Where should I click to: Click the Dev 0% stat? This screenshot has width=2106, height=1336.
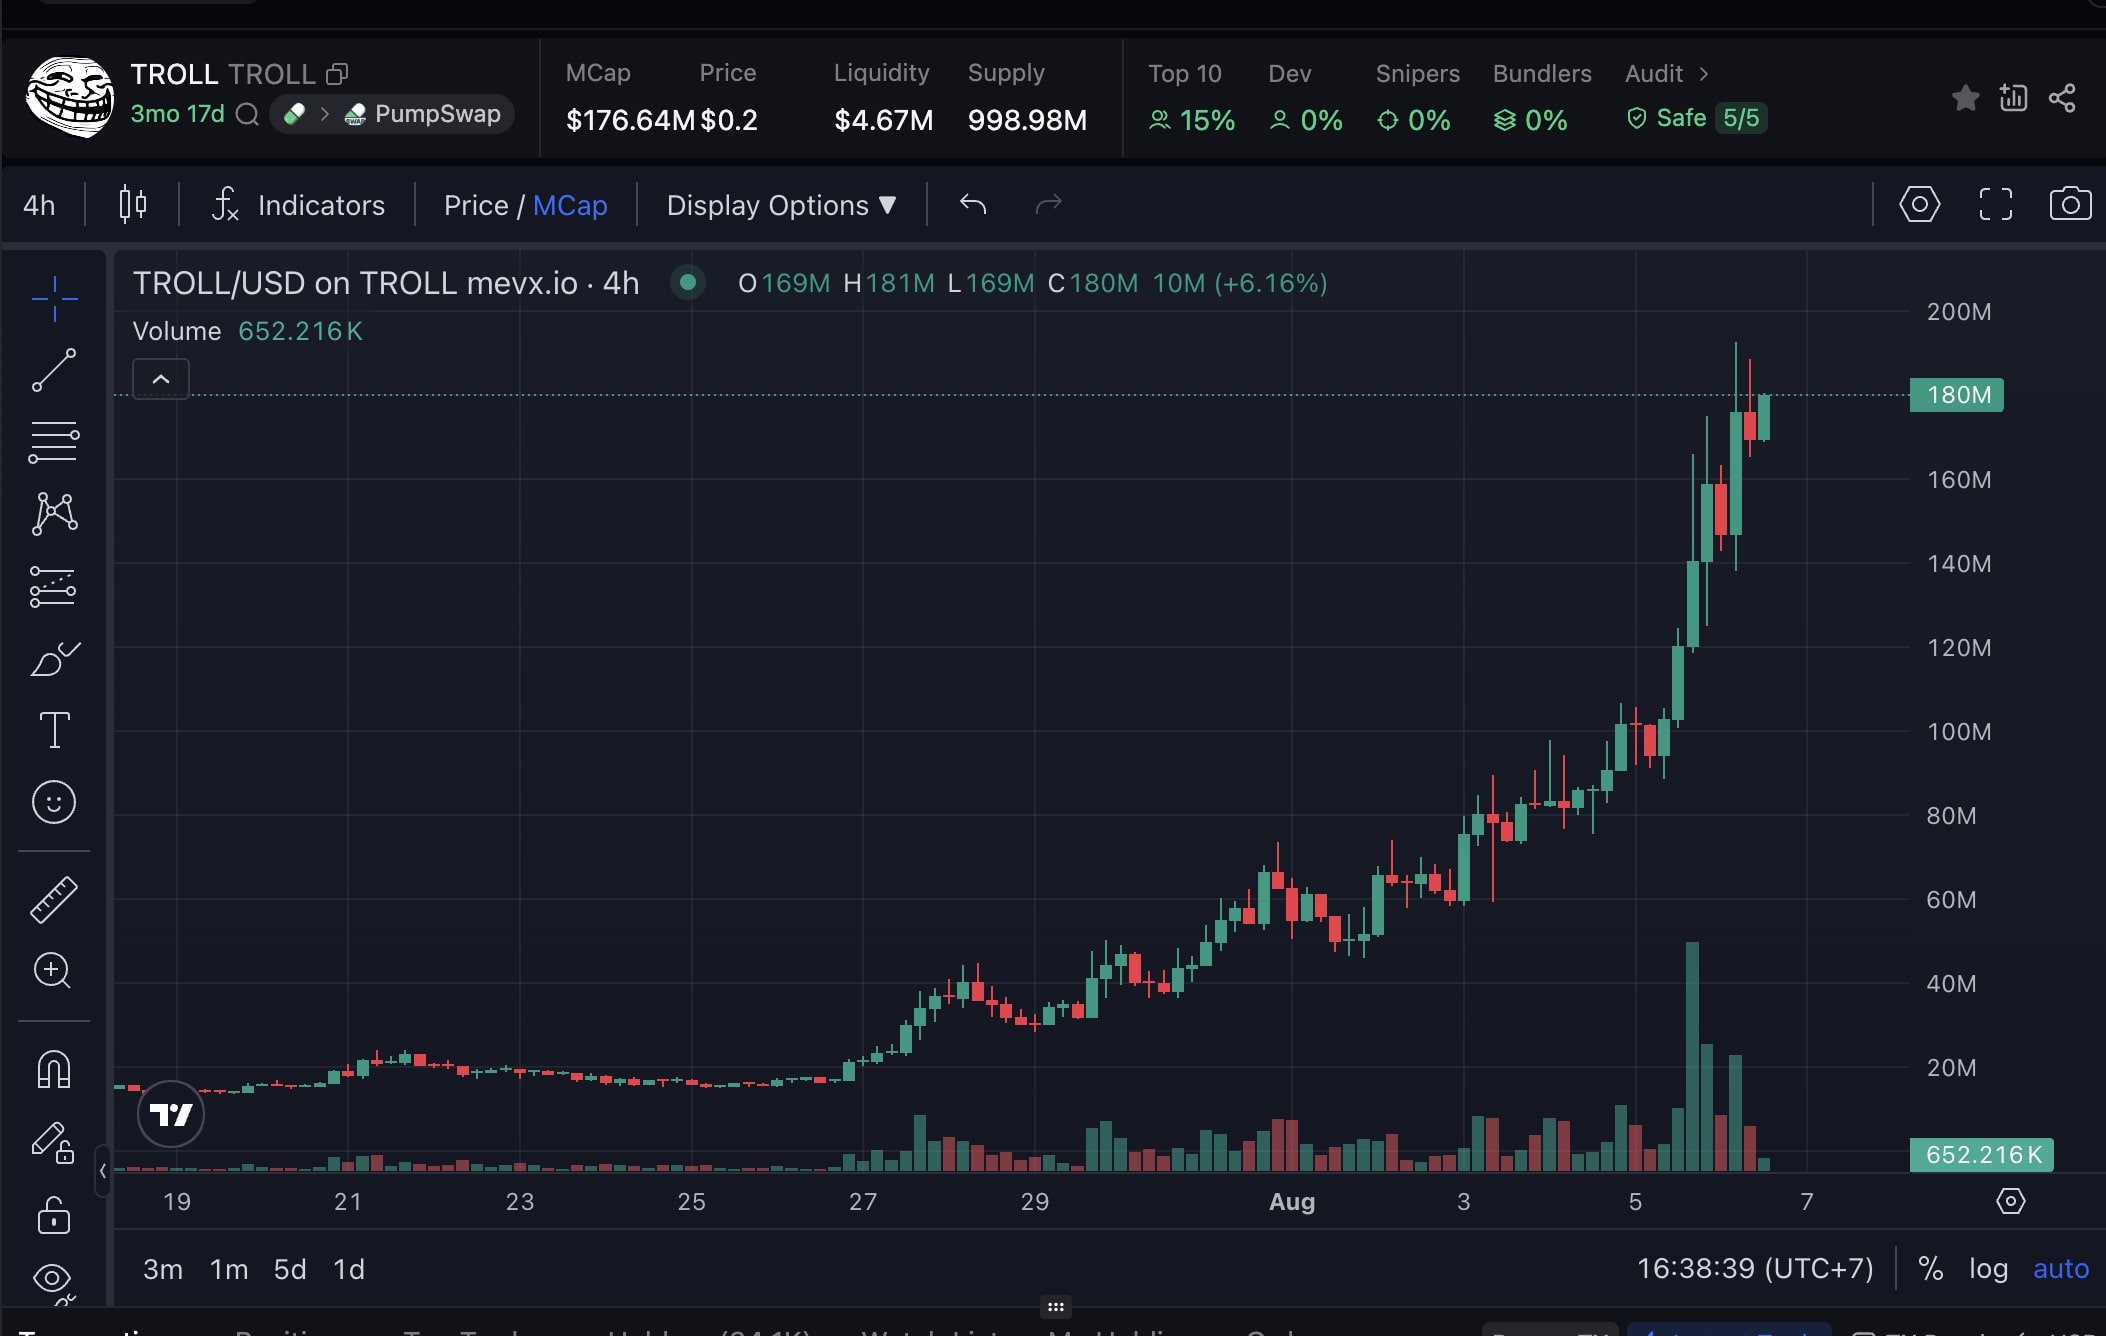1304,98
